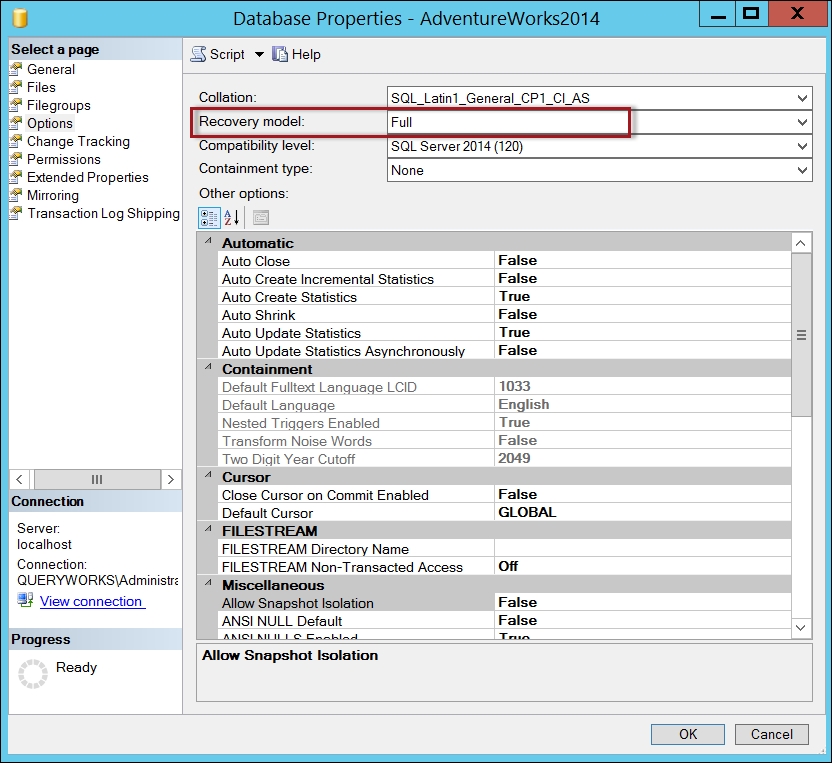Click the View connection icon

(25, 600)
